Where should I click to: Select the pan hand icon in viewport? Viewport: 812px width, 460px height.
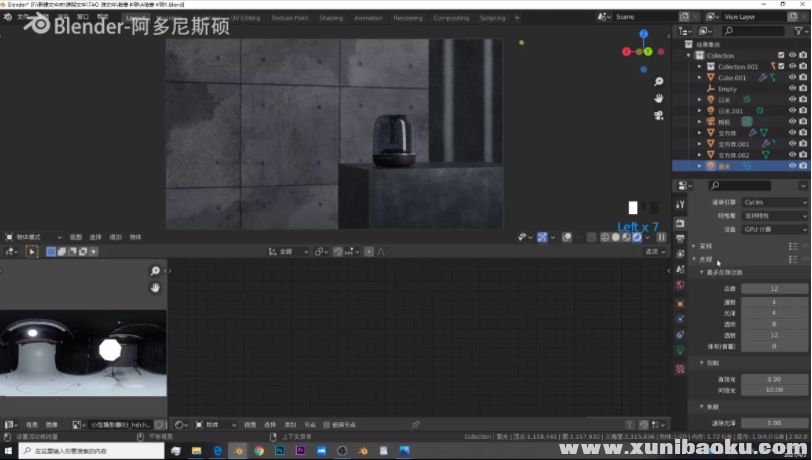(x=659, y=98)
